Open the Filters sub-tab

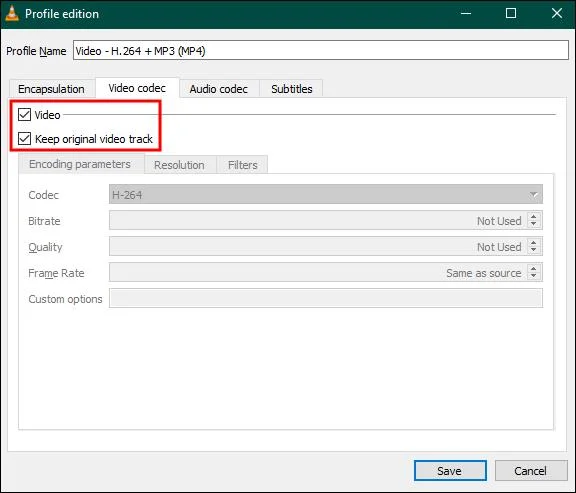coord(242,165)
